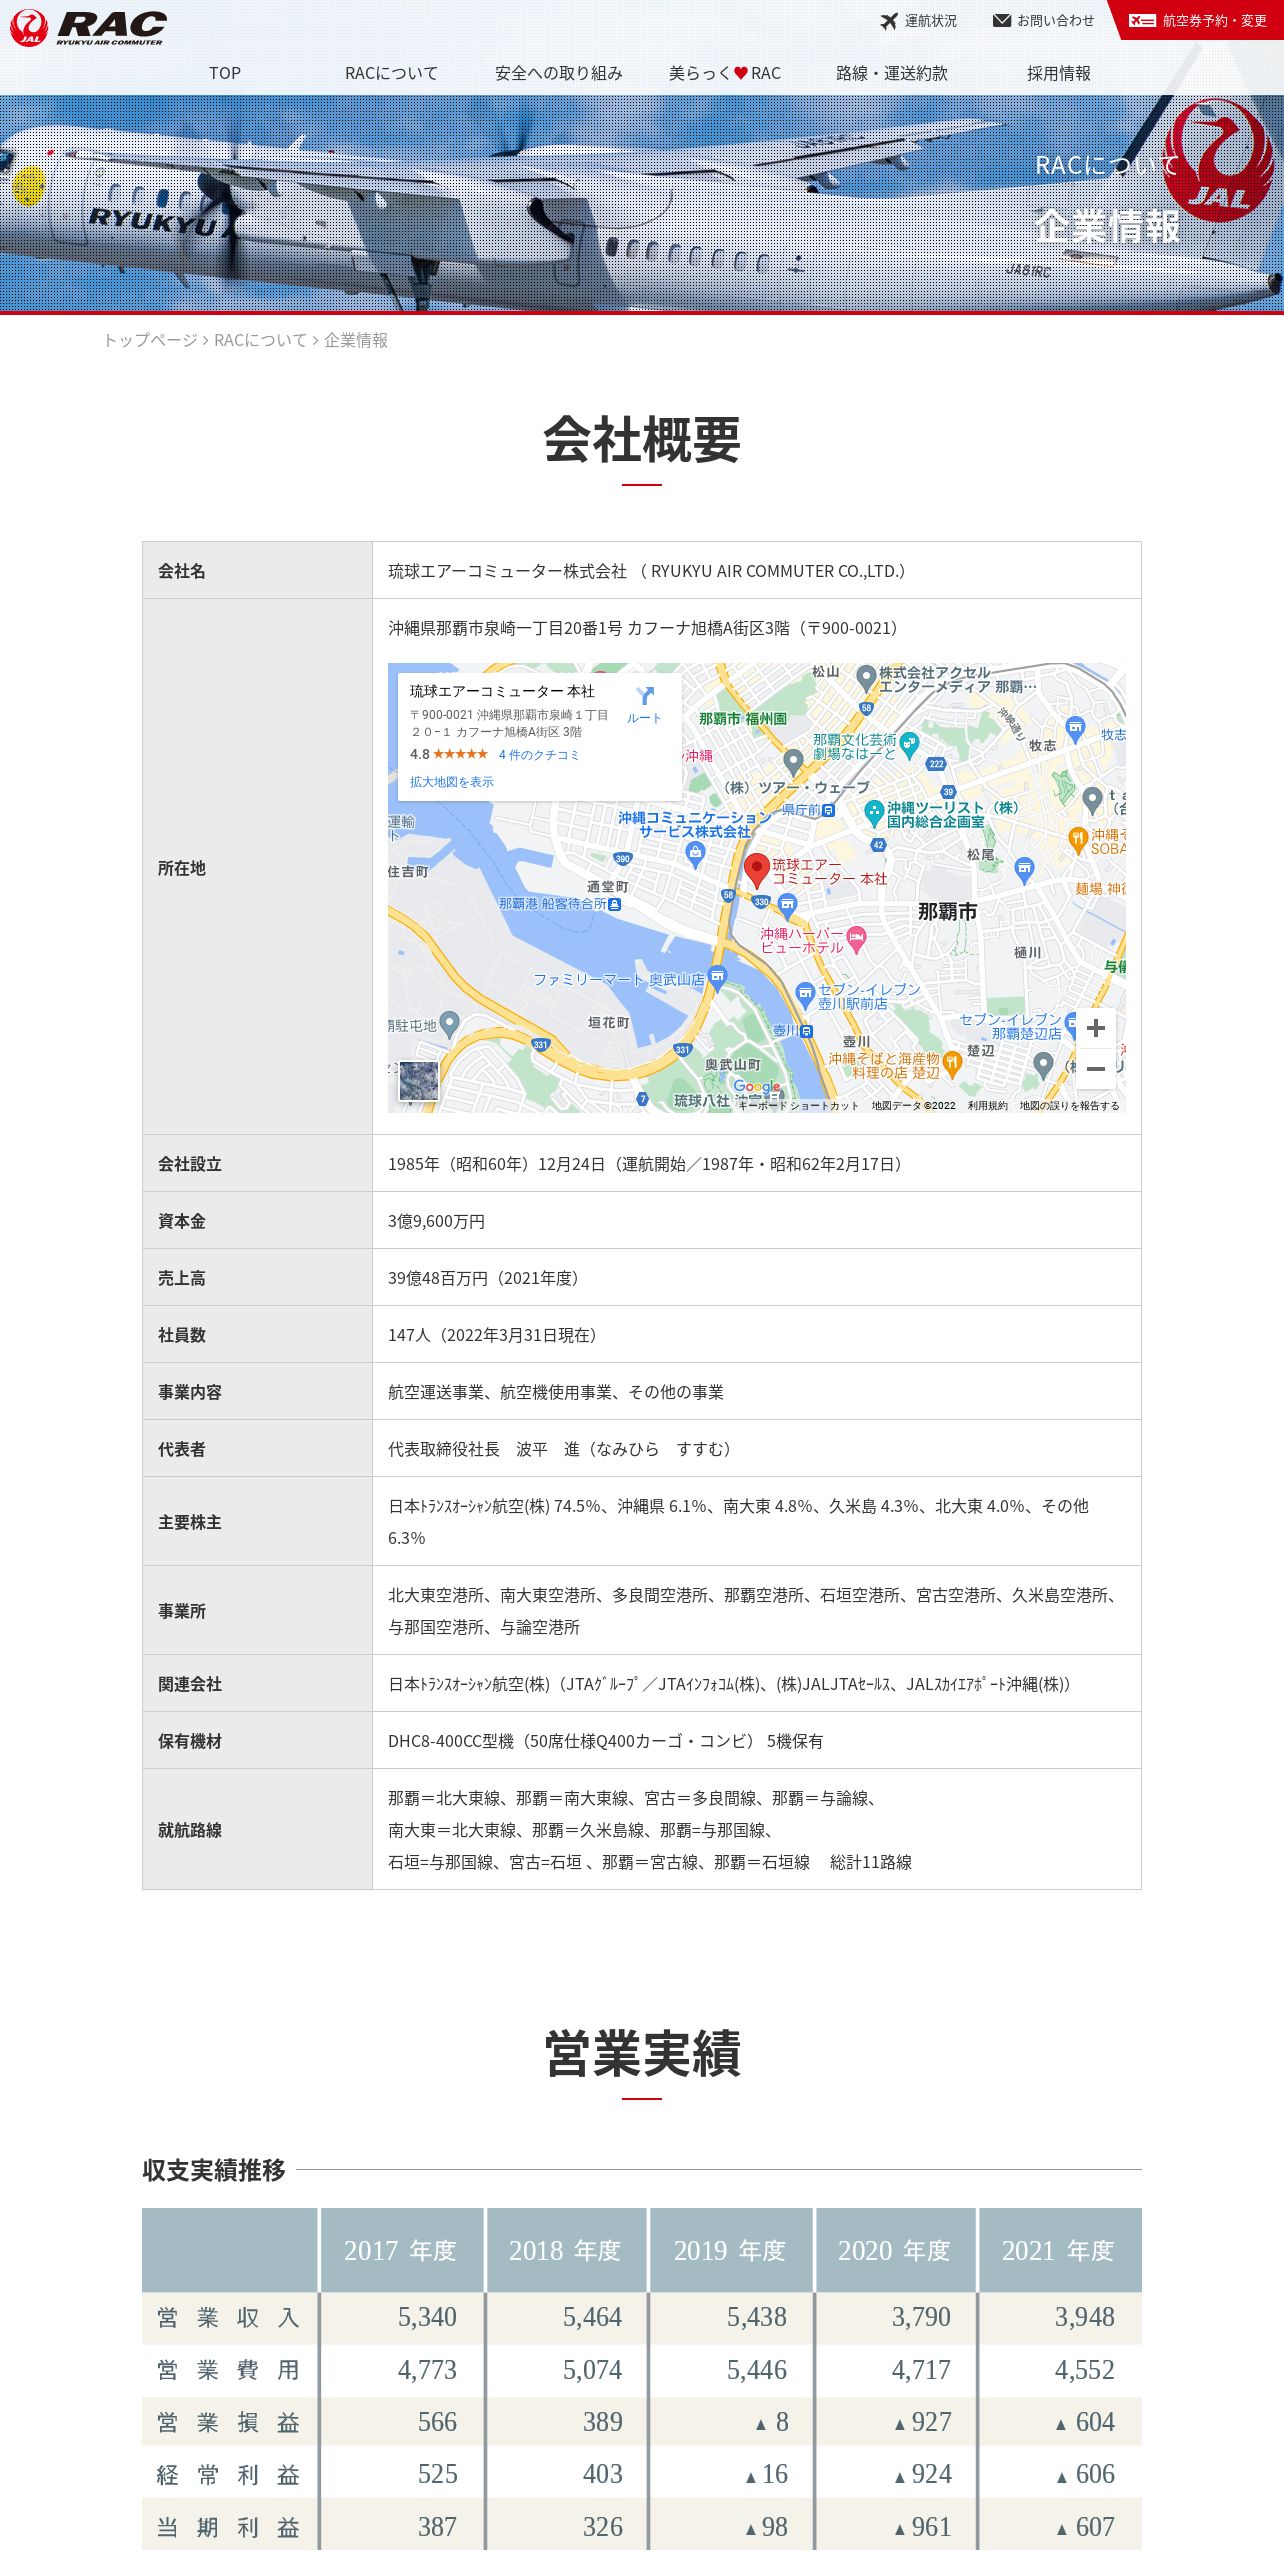Select TOP in the navigation menu
1284x2568 pixels.
pos(225,73)
